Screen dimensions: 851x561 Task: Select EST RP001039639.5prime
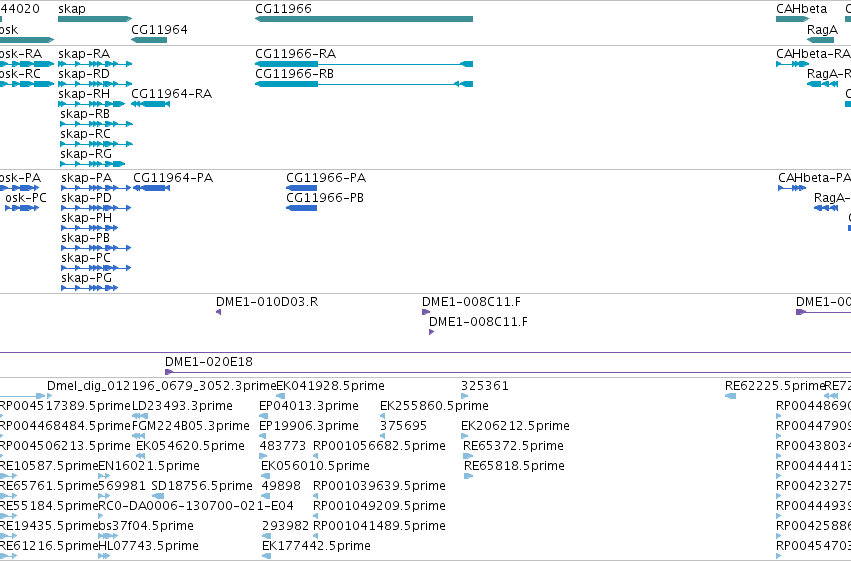click(316, 496)
